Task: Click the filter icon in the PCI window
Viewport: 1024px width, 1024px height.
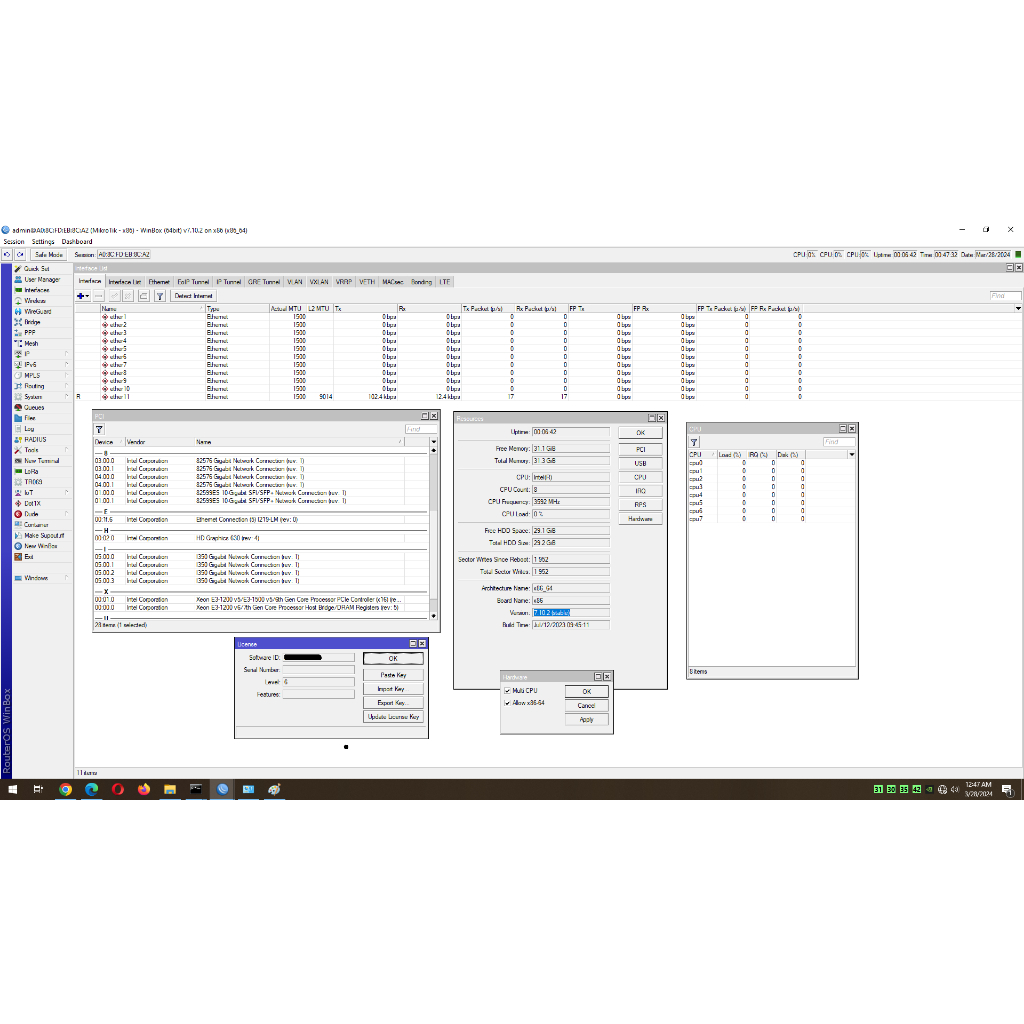Action: 99,428
